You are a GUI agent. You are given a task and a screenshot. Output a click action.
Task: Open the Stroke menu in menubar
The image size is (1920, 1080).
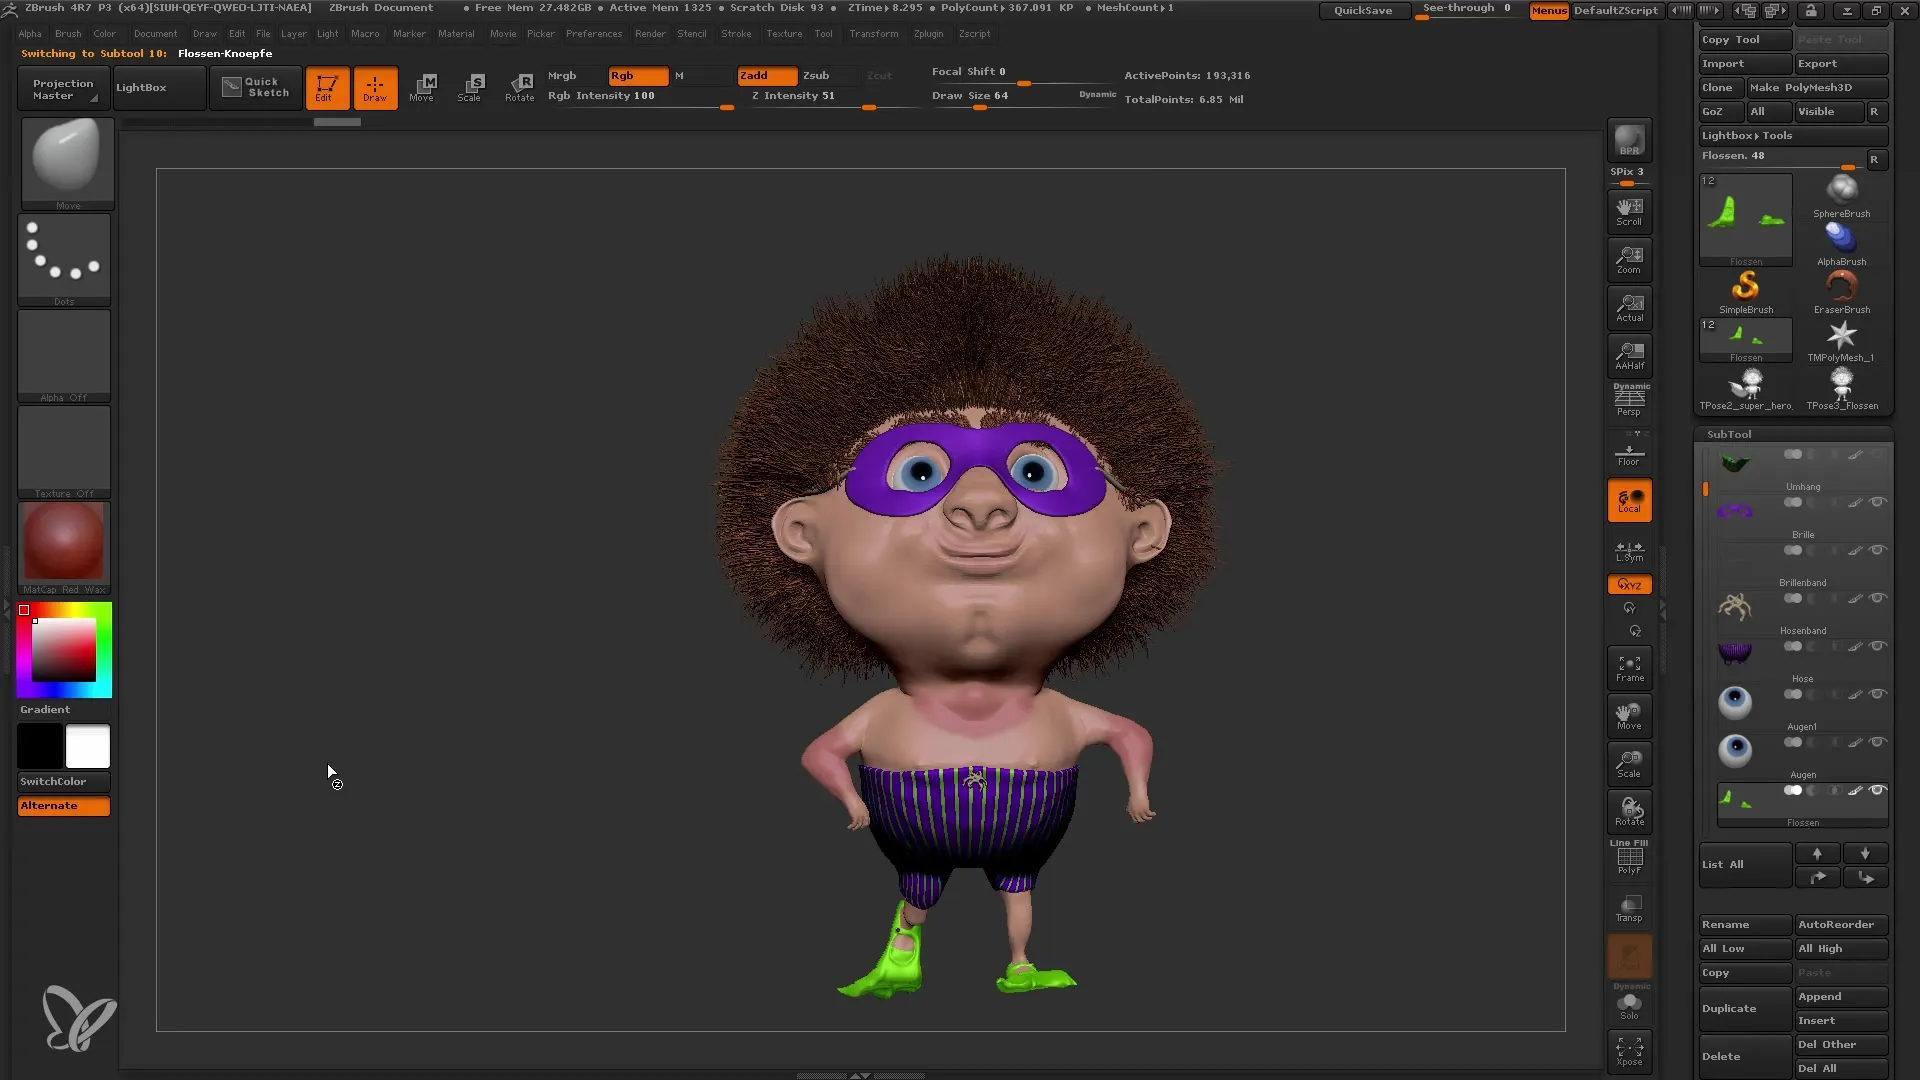[x=735, y=33]
